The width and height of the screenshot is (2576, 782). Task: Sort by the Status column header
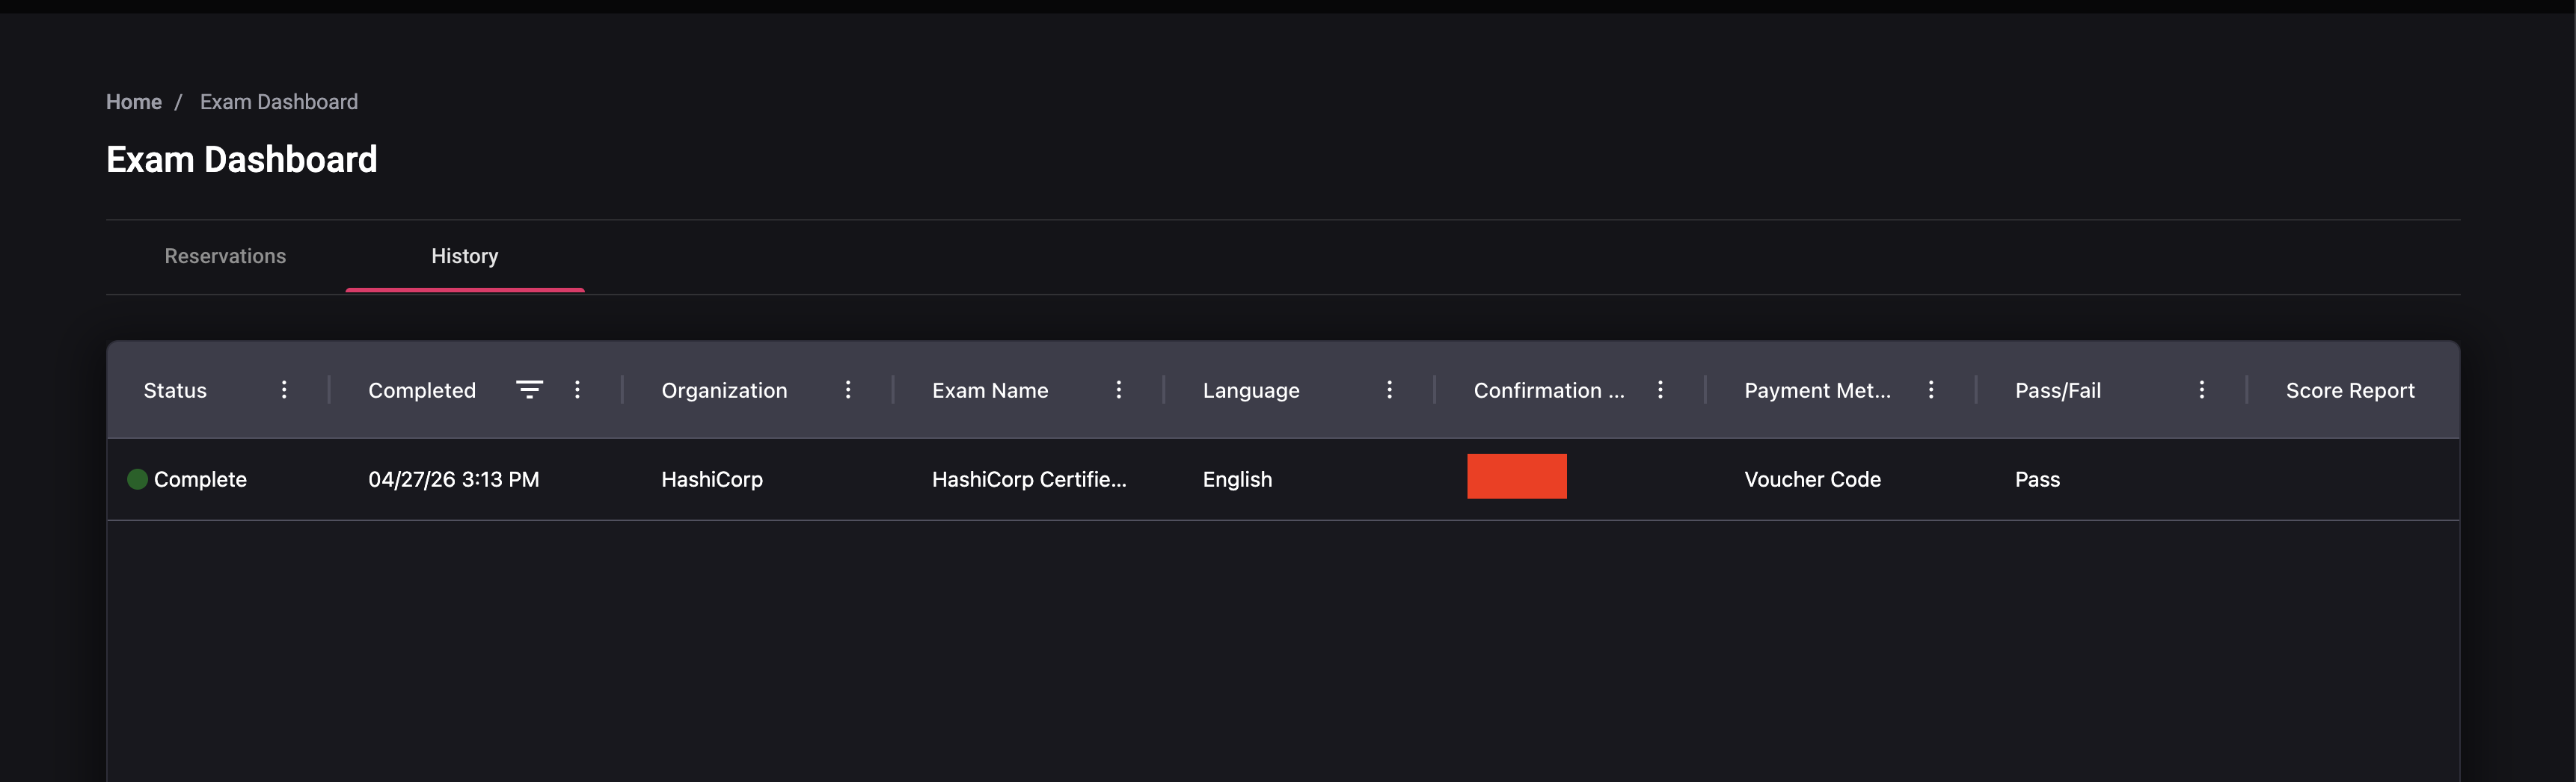pos(175,391)
